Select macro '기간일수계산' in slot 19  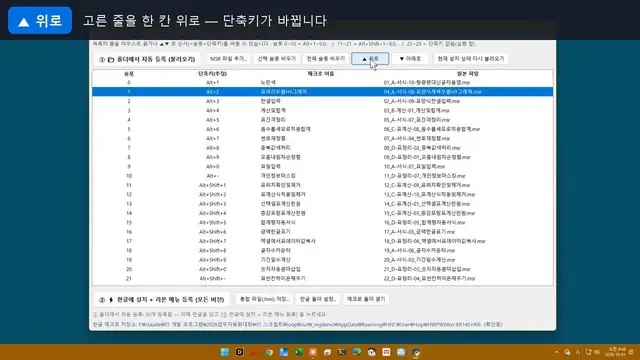click(x=276, y=260)
